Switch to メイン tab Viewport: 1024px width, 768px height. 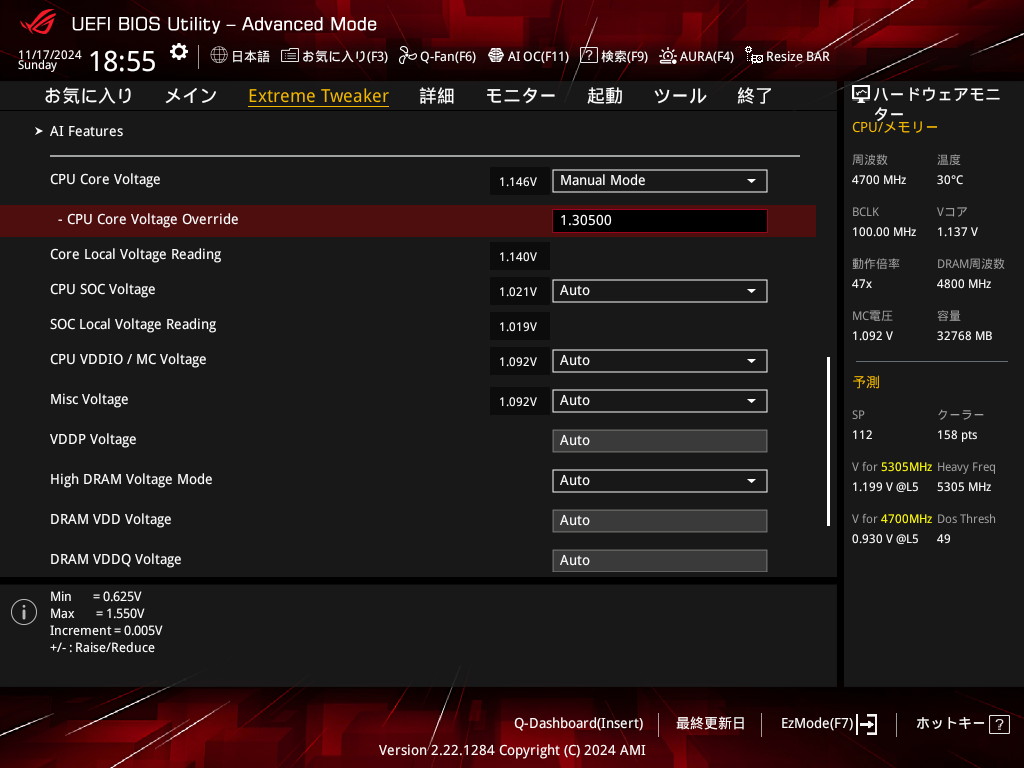(191, 96)
